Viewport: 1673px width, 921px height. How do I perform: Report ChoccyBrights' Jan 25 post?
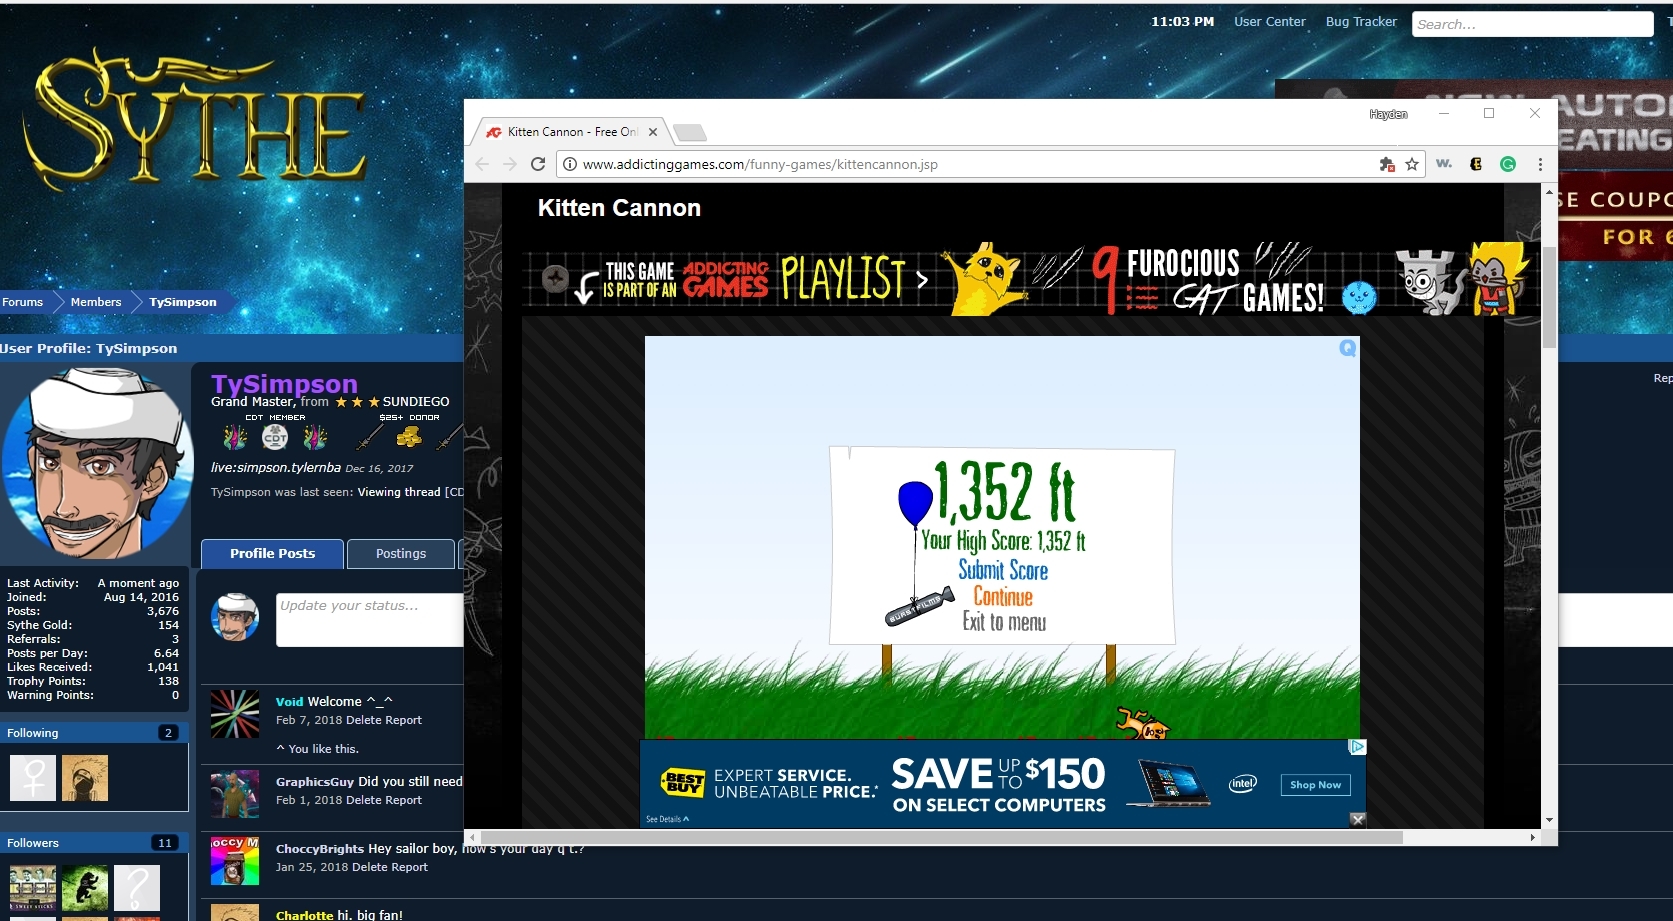coord(410,867)
